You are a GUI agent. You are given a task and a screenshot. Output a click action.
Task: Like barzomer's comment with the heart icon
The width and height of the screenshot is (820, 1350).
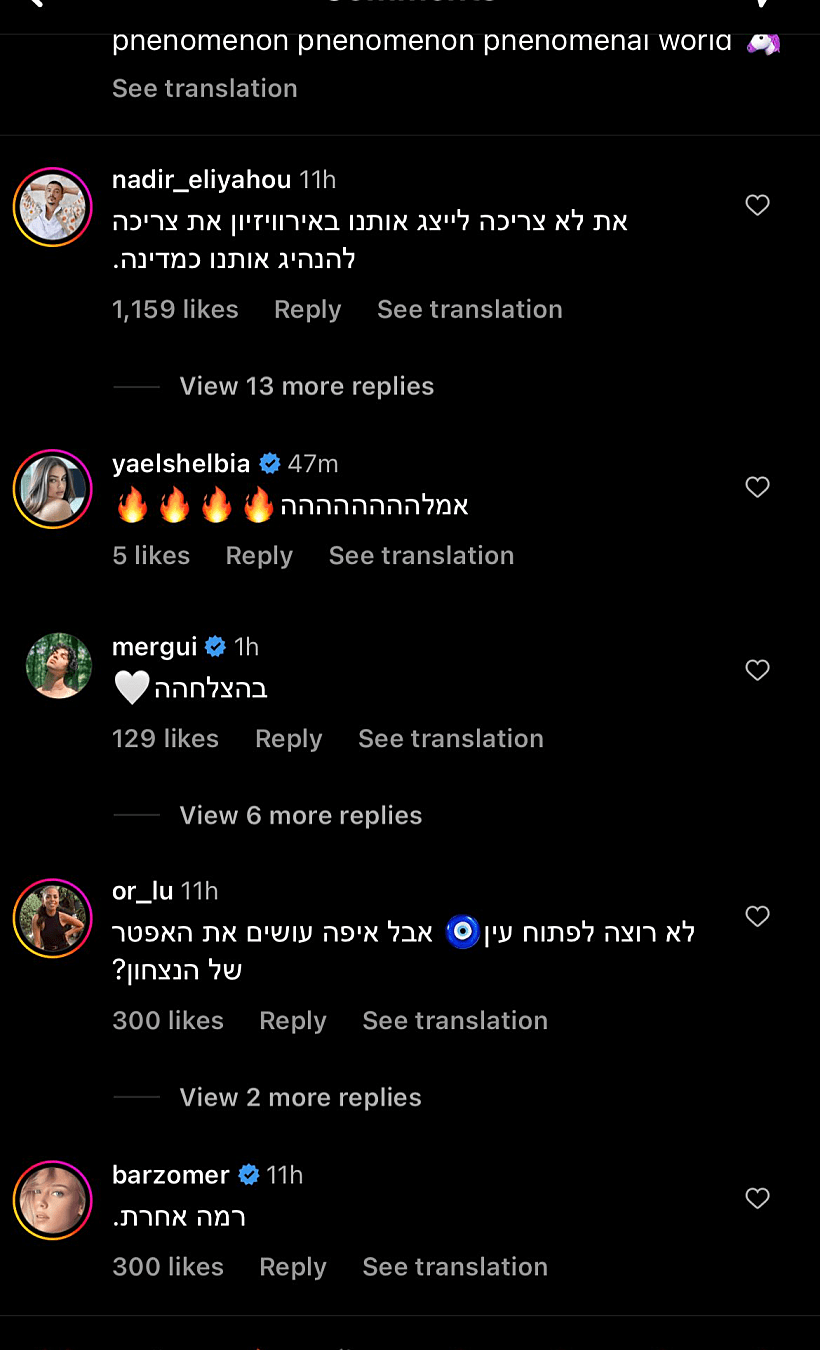pos(757,1198)
